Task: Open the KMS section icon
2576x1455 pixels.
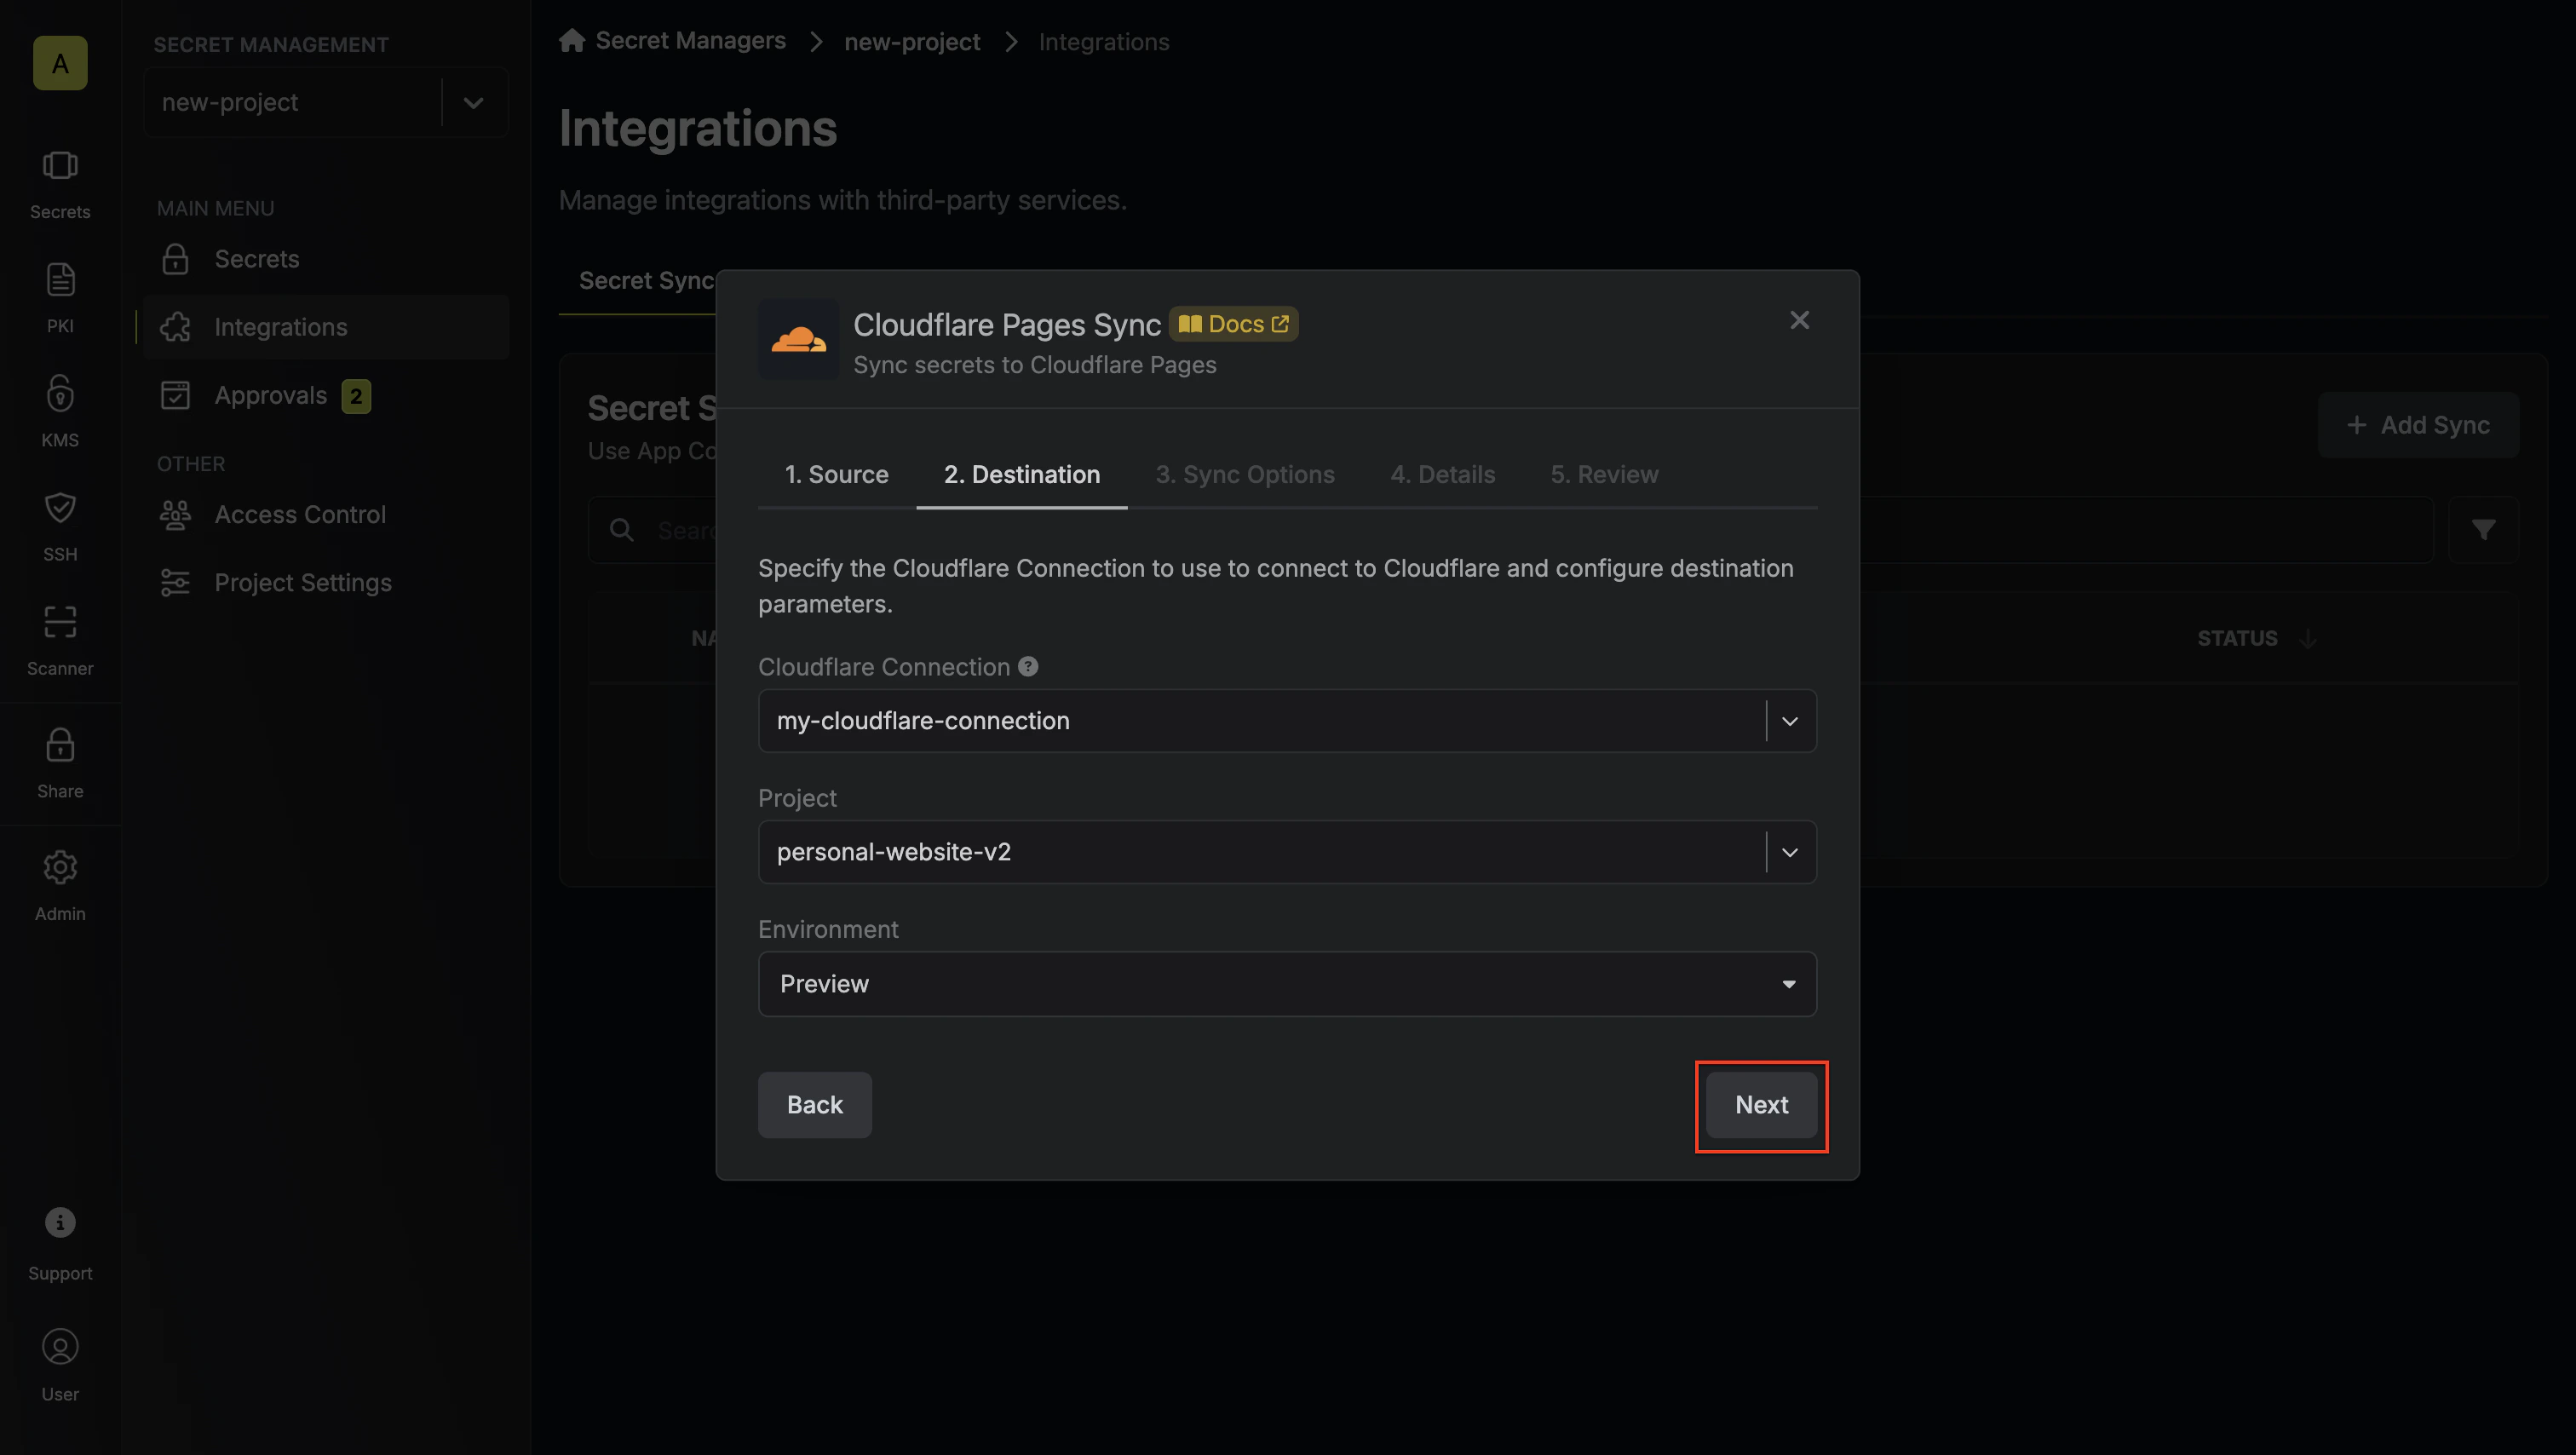Action: (60, 393)
